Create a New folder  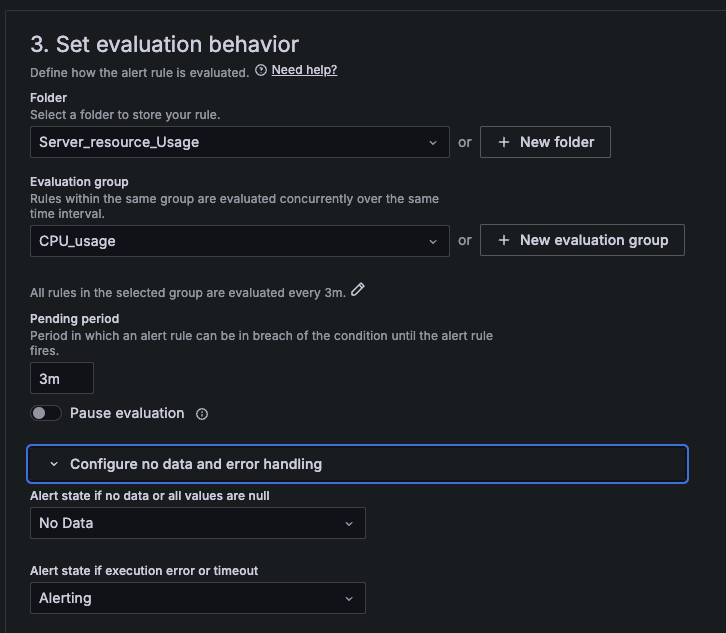tap(545, 142)
